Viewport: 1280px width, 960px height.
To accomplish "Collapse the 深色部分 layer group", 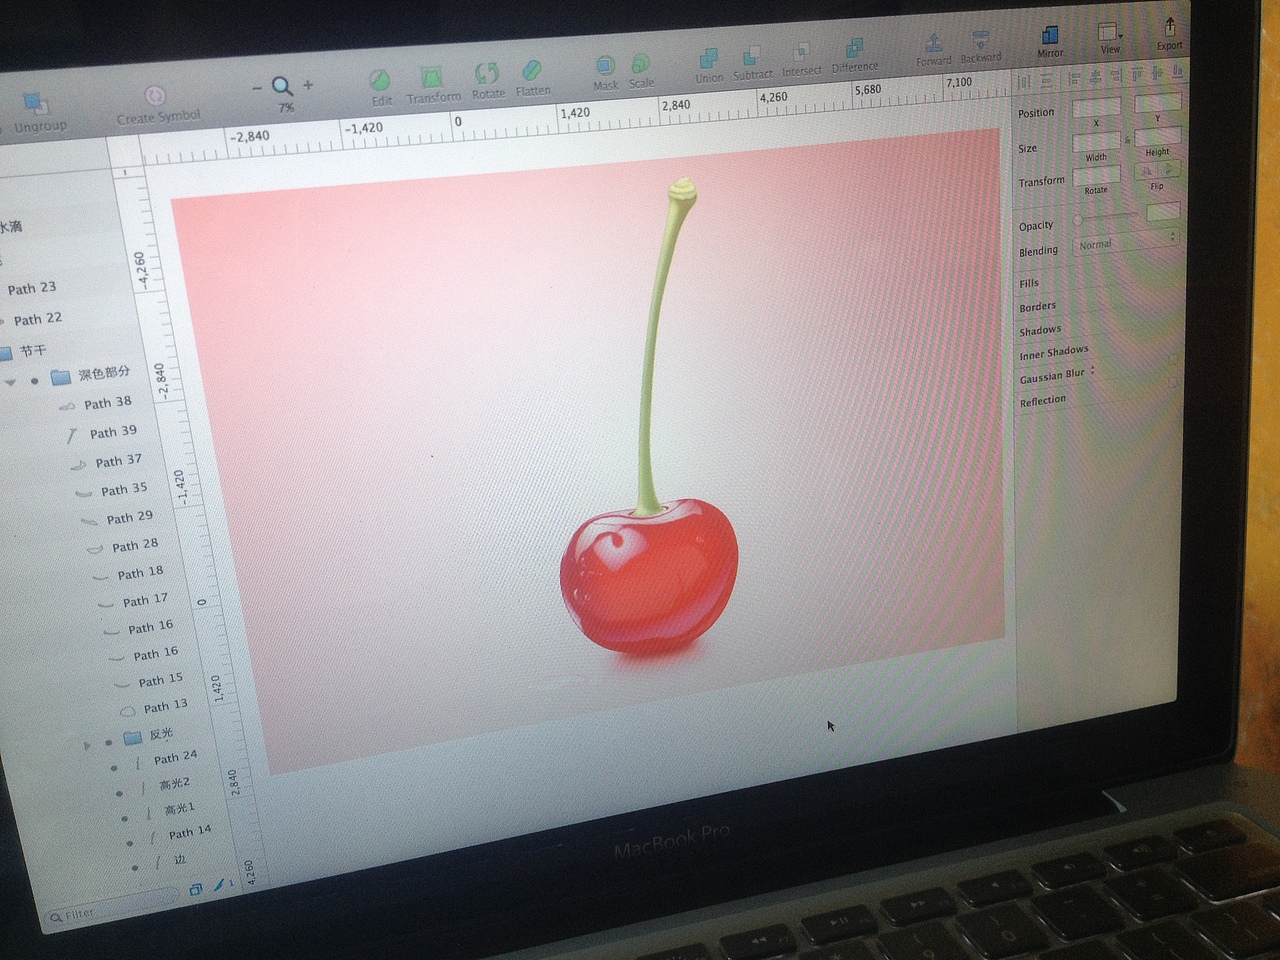I will pyautogui.click(x=10, y=382).
